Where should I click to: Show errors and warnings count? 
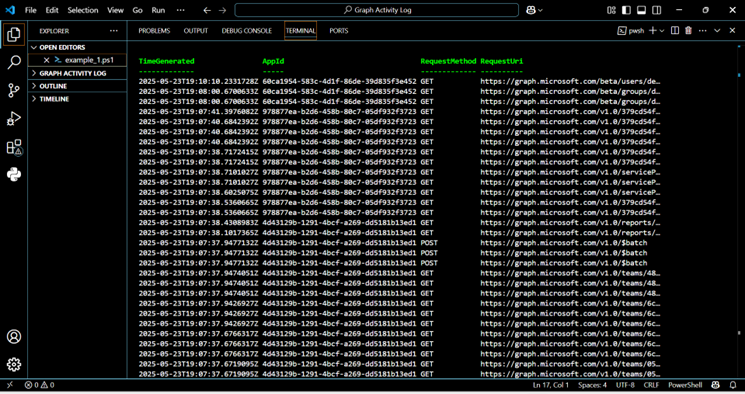(39, 385)
